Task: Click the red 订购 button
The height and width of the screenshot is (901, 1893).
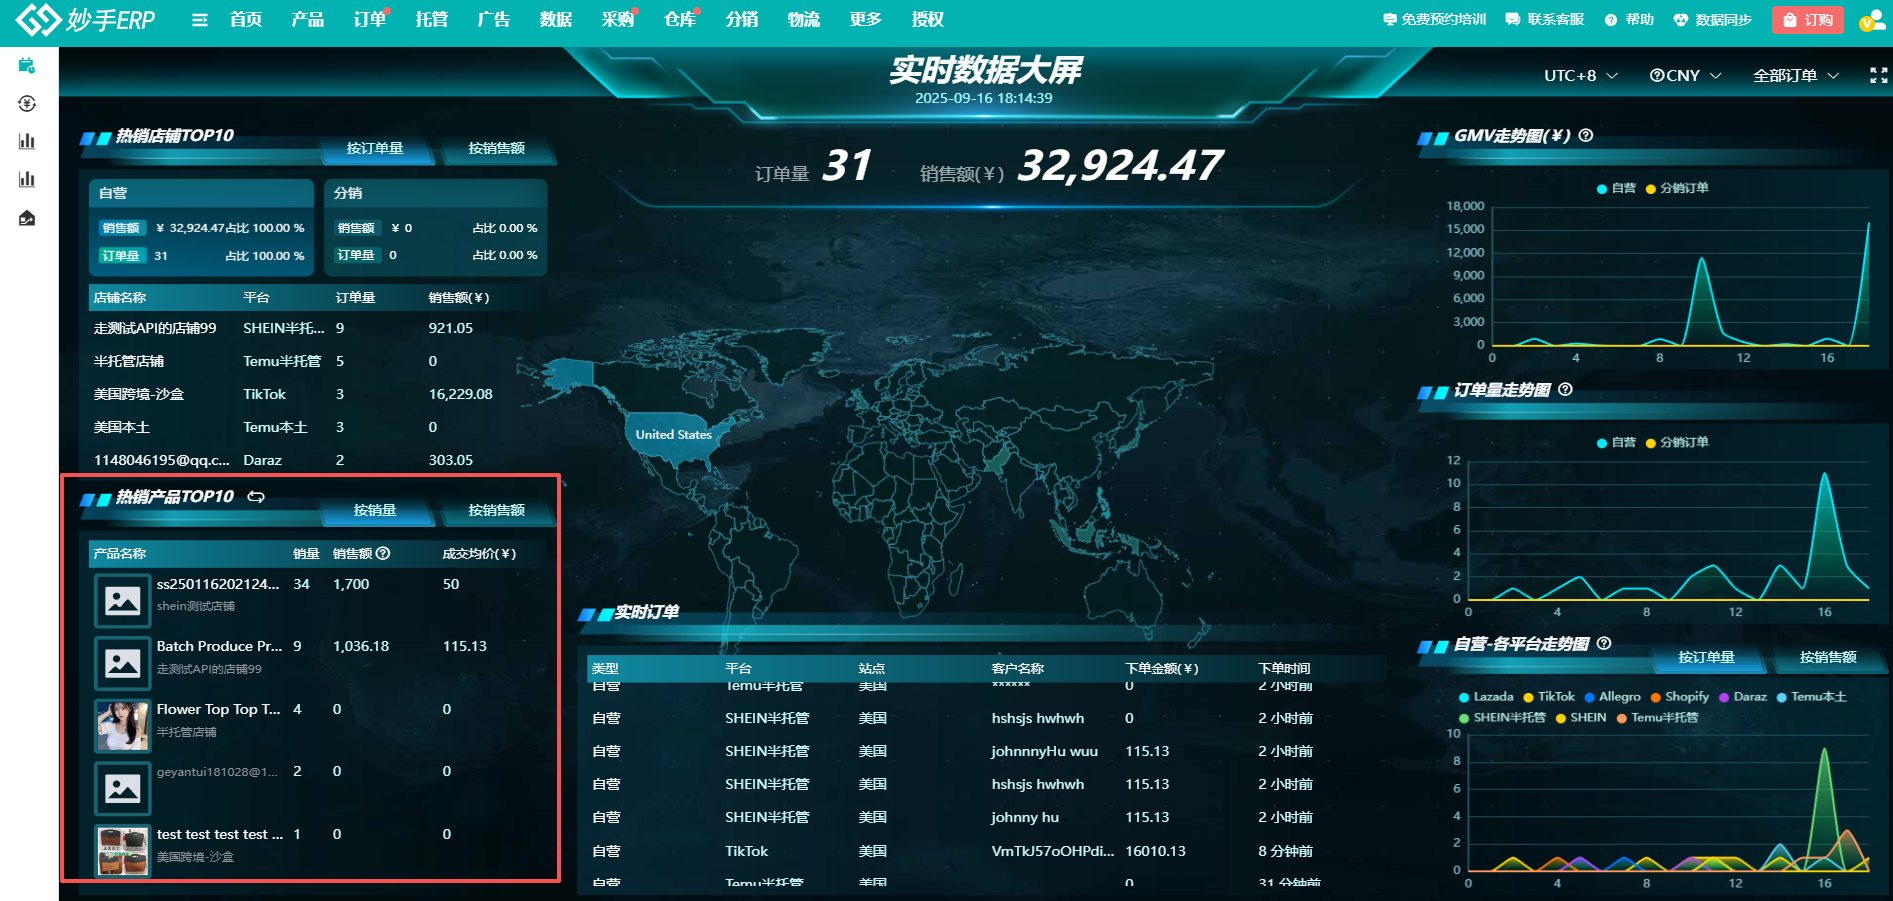Action: [x=1808, y=20]
